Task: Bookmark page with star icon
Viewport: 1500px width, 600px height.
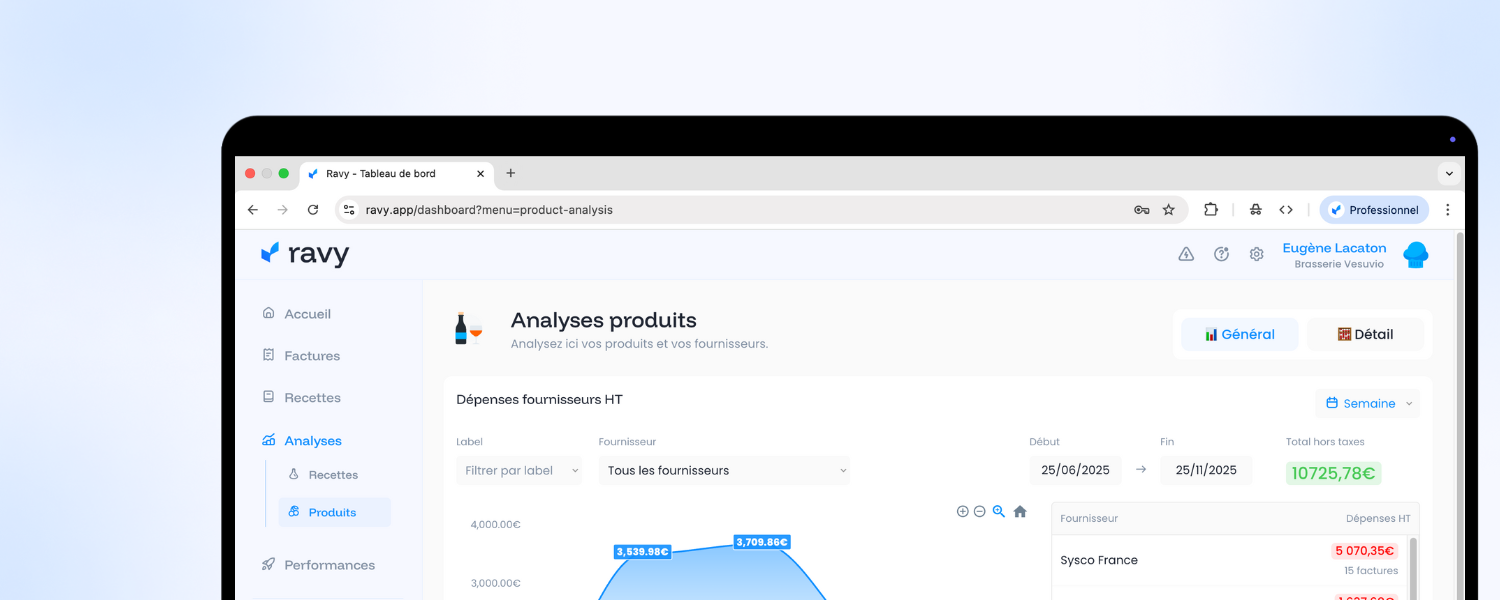Action: click(1168, 210)
